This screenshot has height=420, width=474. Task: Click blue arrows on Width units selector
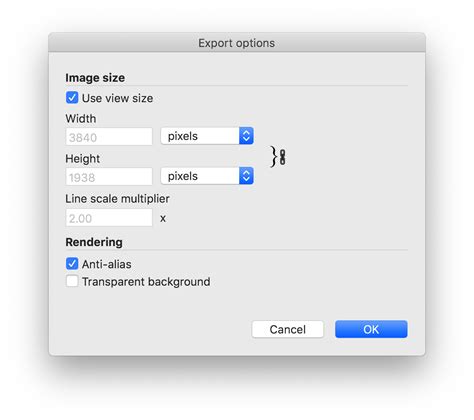click(246, 136)
